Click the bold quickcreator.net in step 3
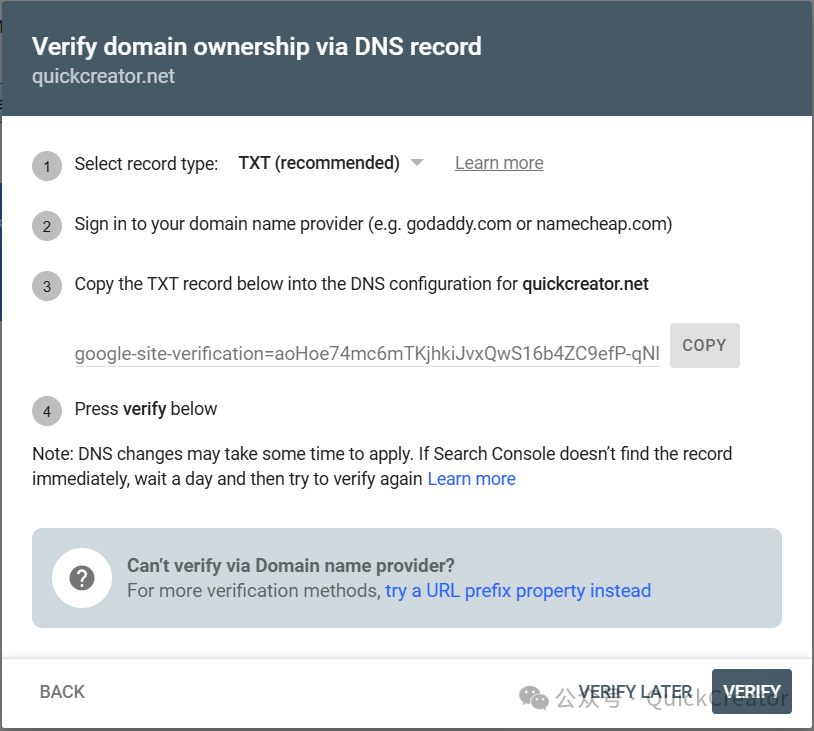 (x=585, y=285)
